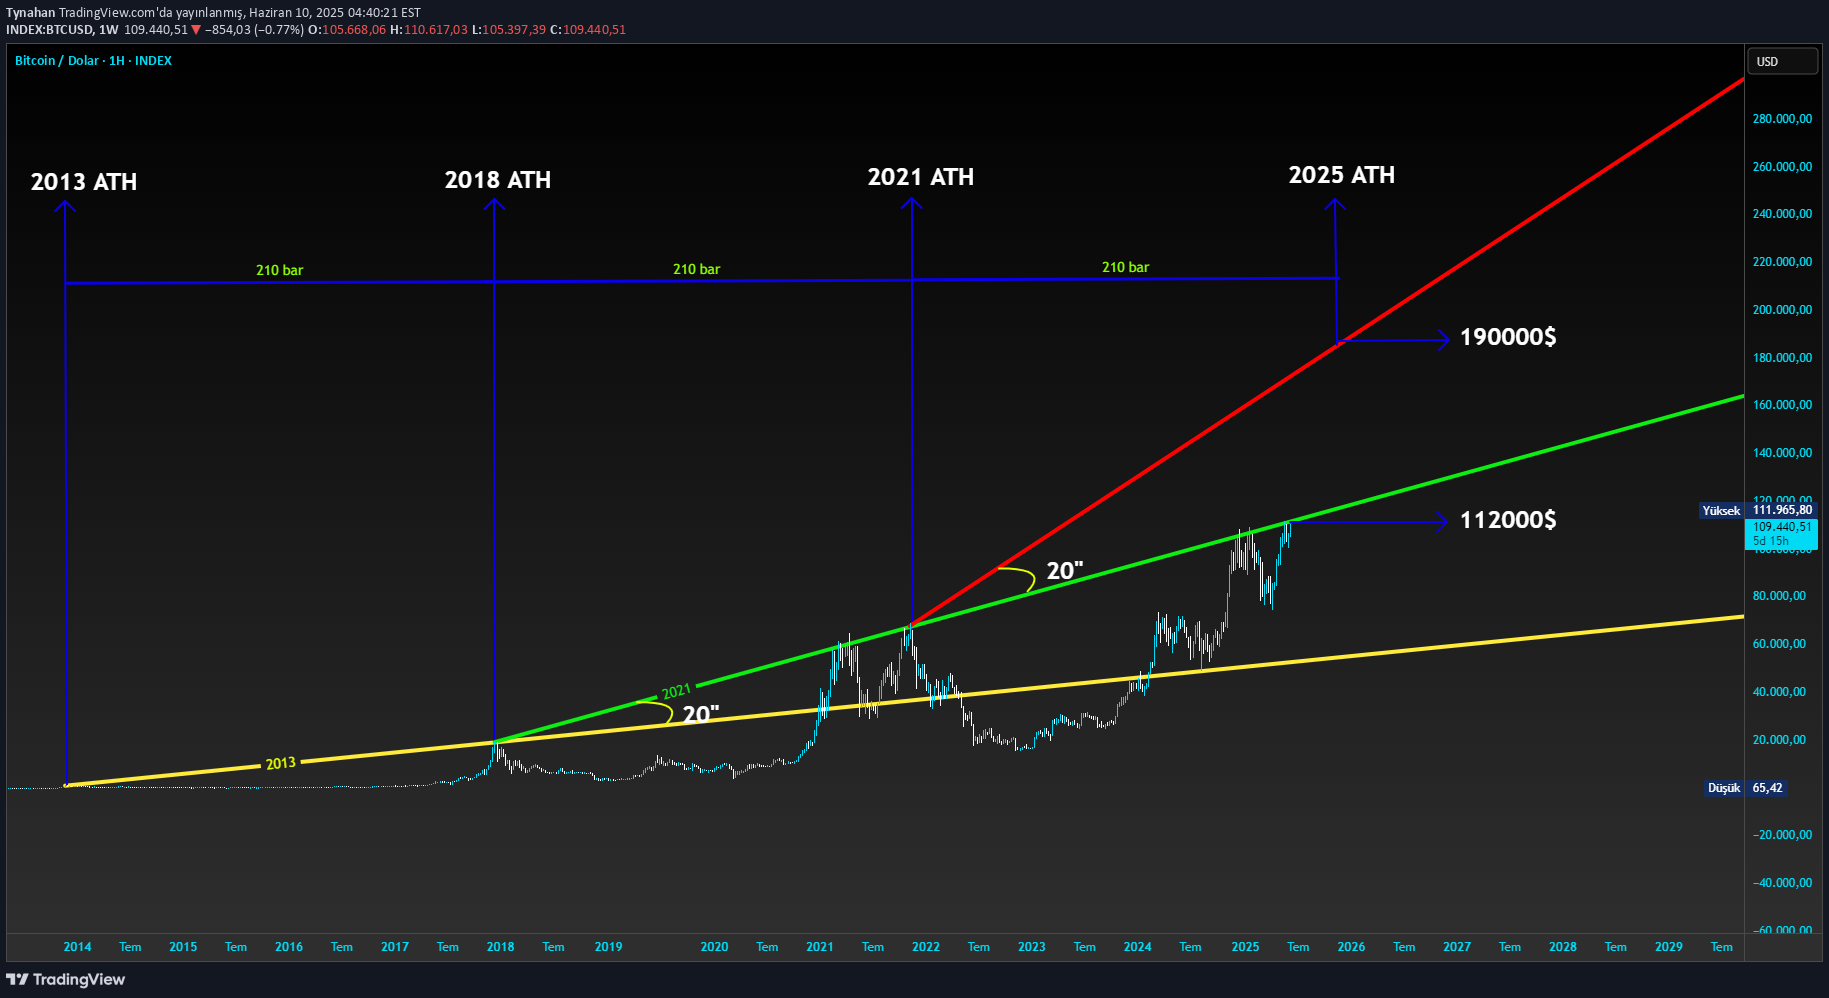
Task: Click the TradingView logo at bottom left
Action: [66, 979]
